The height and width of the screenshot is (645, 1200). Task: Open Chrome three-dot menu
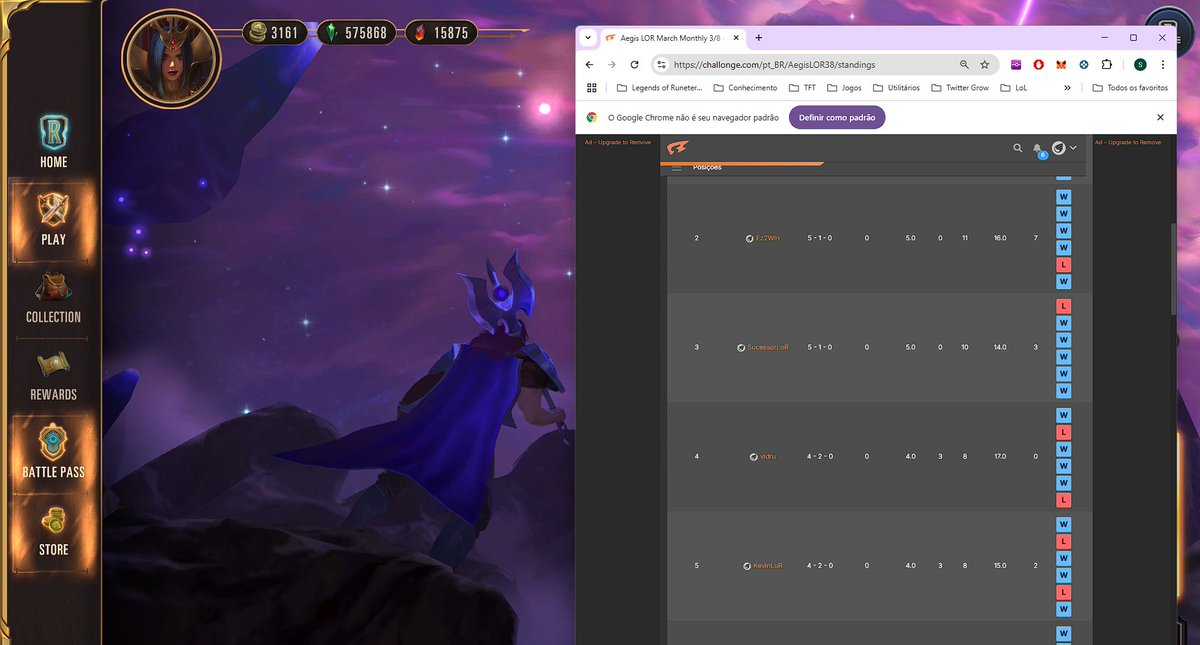coord(1163,64)
